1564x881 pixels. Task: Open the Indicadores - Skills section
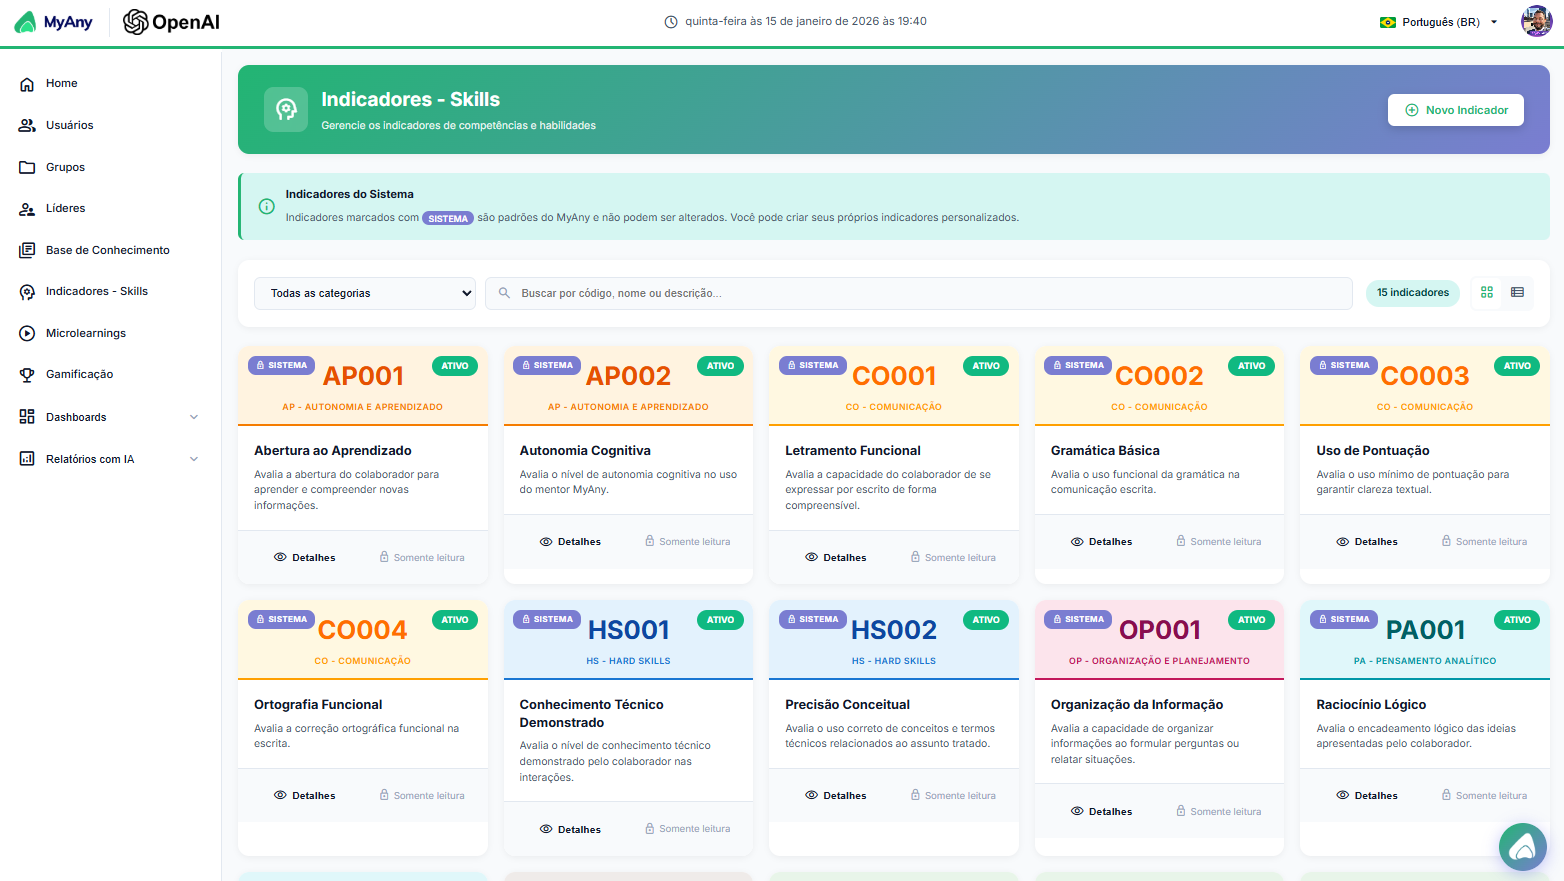(x=98, y=291)
